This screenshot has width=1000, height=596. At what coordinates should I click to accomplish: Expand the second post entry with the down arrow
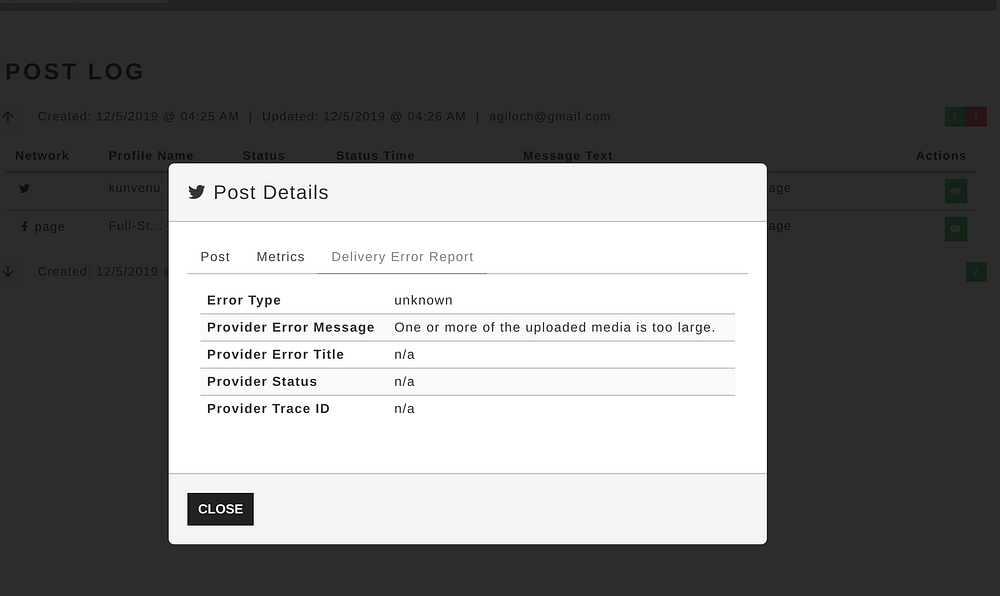(8, 271)
